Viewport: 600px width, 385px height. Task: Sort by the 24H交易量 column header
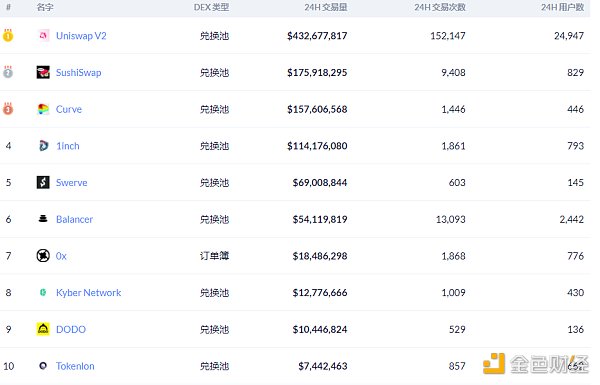tap(326, 7)
